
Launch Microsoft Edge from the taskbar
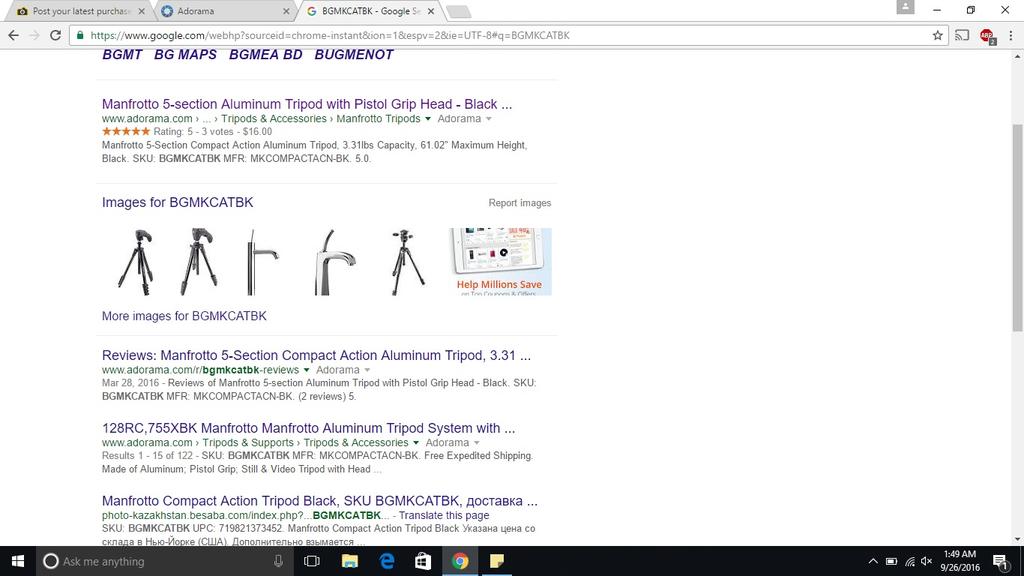click(387, 561)
